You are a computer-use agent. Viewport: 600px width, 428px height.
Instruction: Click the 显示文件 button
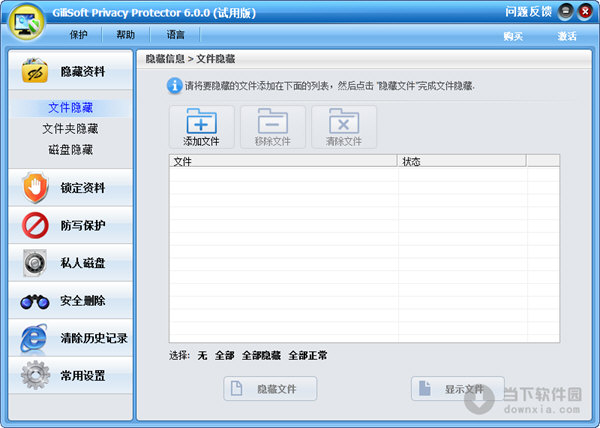(458, 389)
